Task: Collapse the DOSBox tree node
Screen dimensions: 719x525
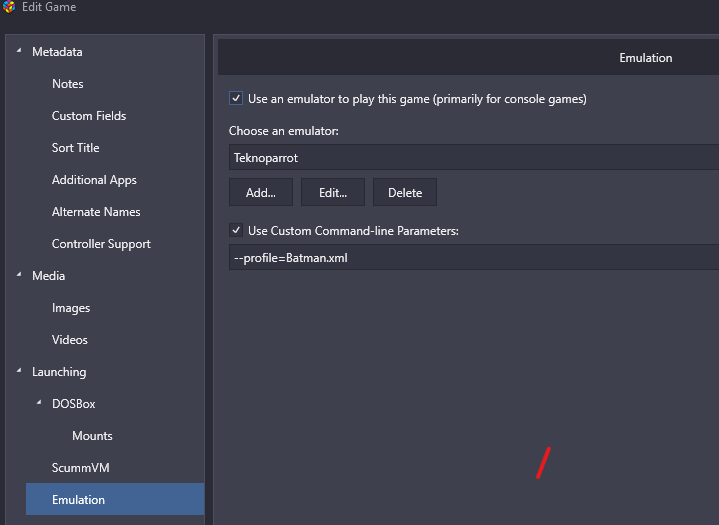Action: pyautogui.click(x=39, y=403)
